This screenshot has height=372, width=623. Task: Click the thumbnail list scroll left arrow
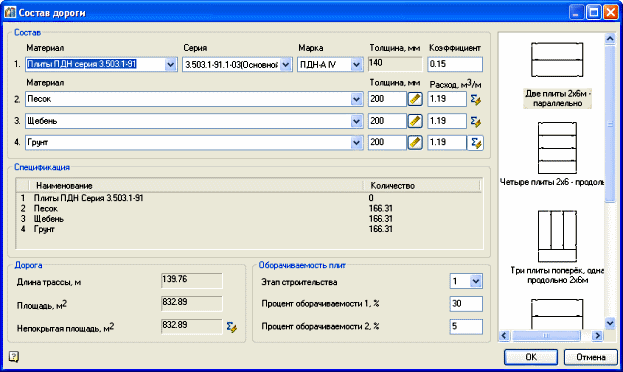pyautogui.click(x=504, y=336)
